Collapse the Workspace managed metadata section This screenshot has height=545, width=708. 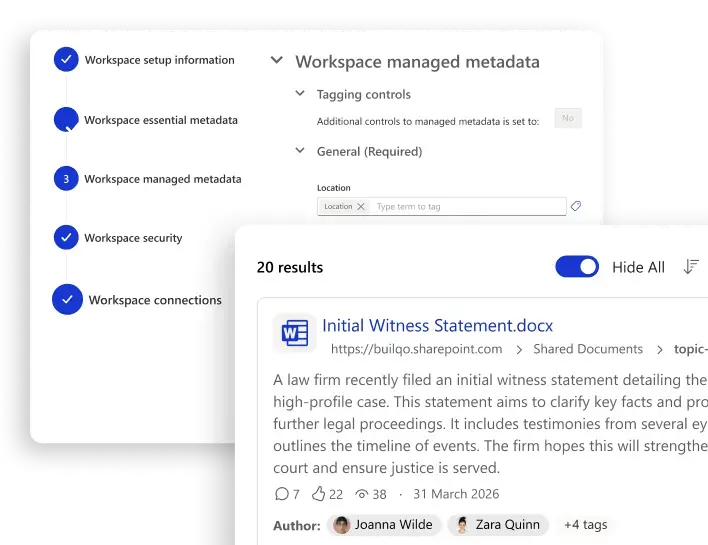click(277, 62)
